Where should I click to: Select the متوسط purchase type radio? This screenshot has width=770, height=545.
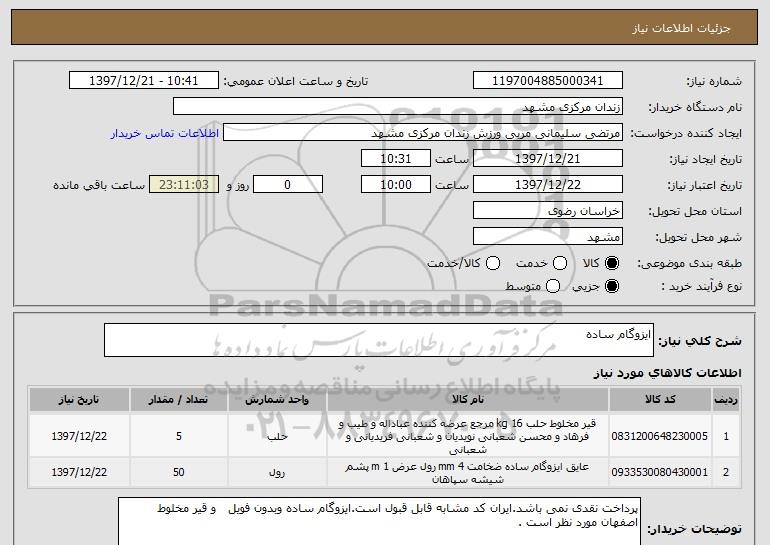click(553, 286)
